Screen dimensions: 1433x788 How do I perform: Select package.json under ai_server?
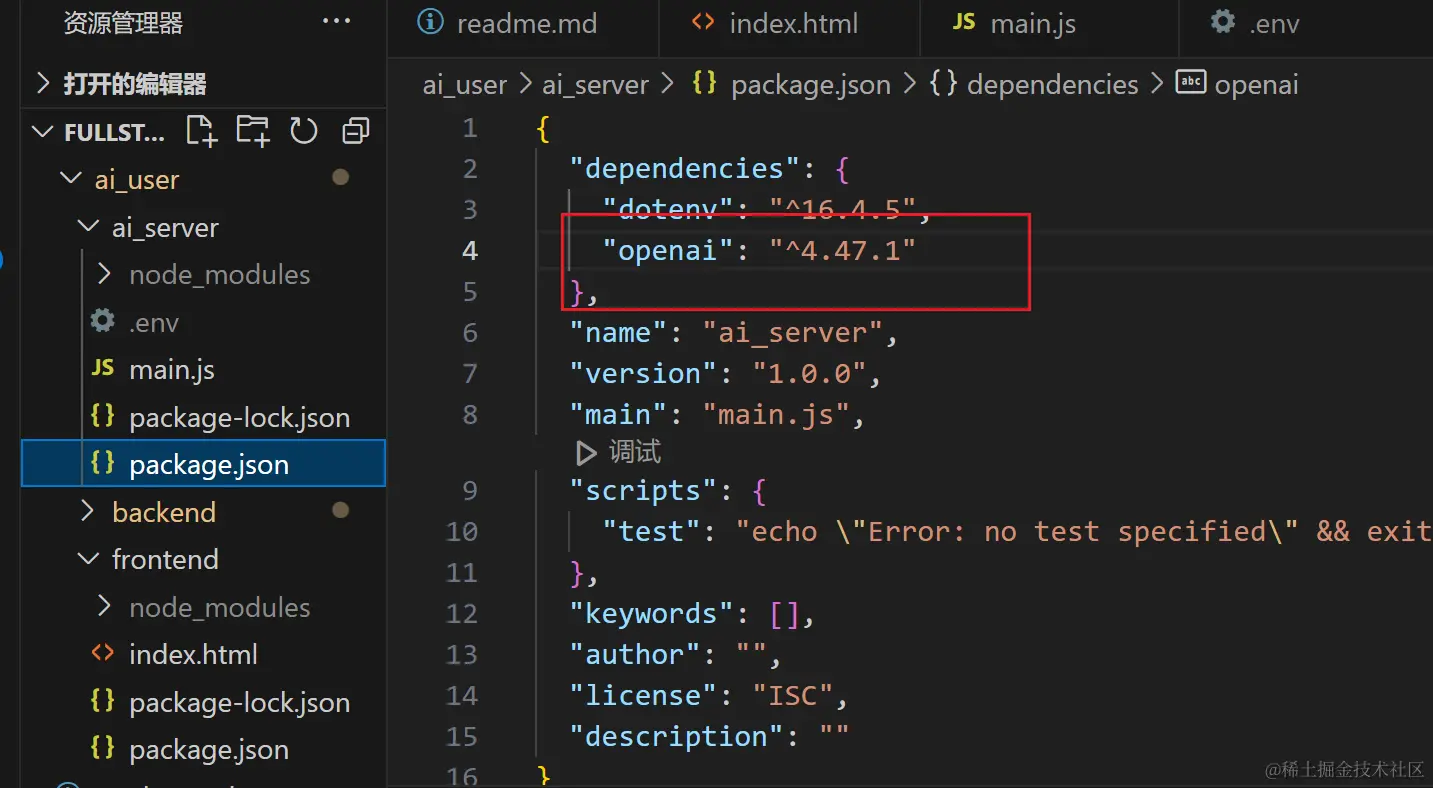204,464
